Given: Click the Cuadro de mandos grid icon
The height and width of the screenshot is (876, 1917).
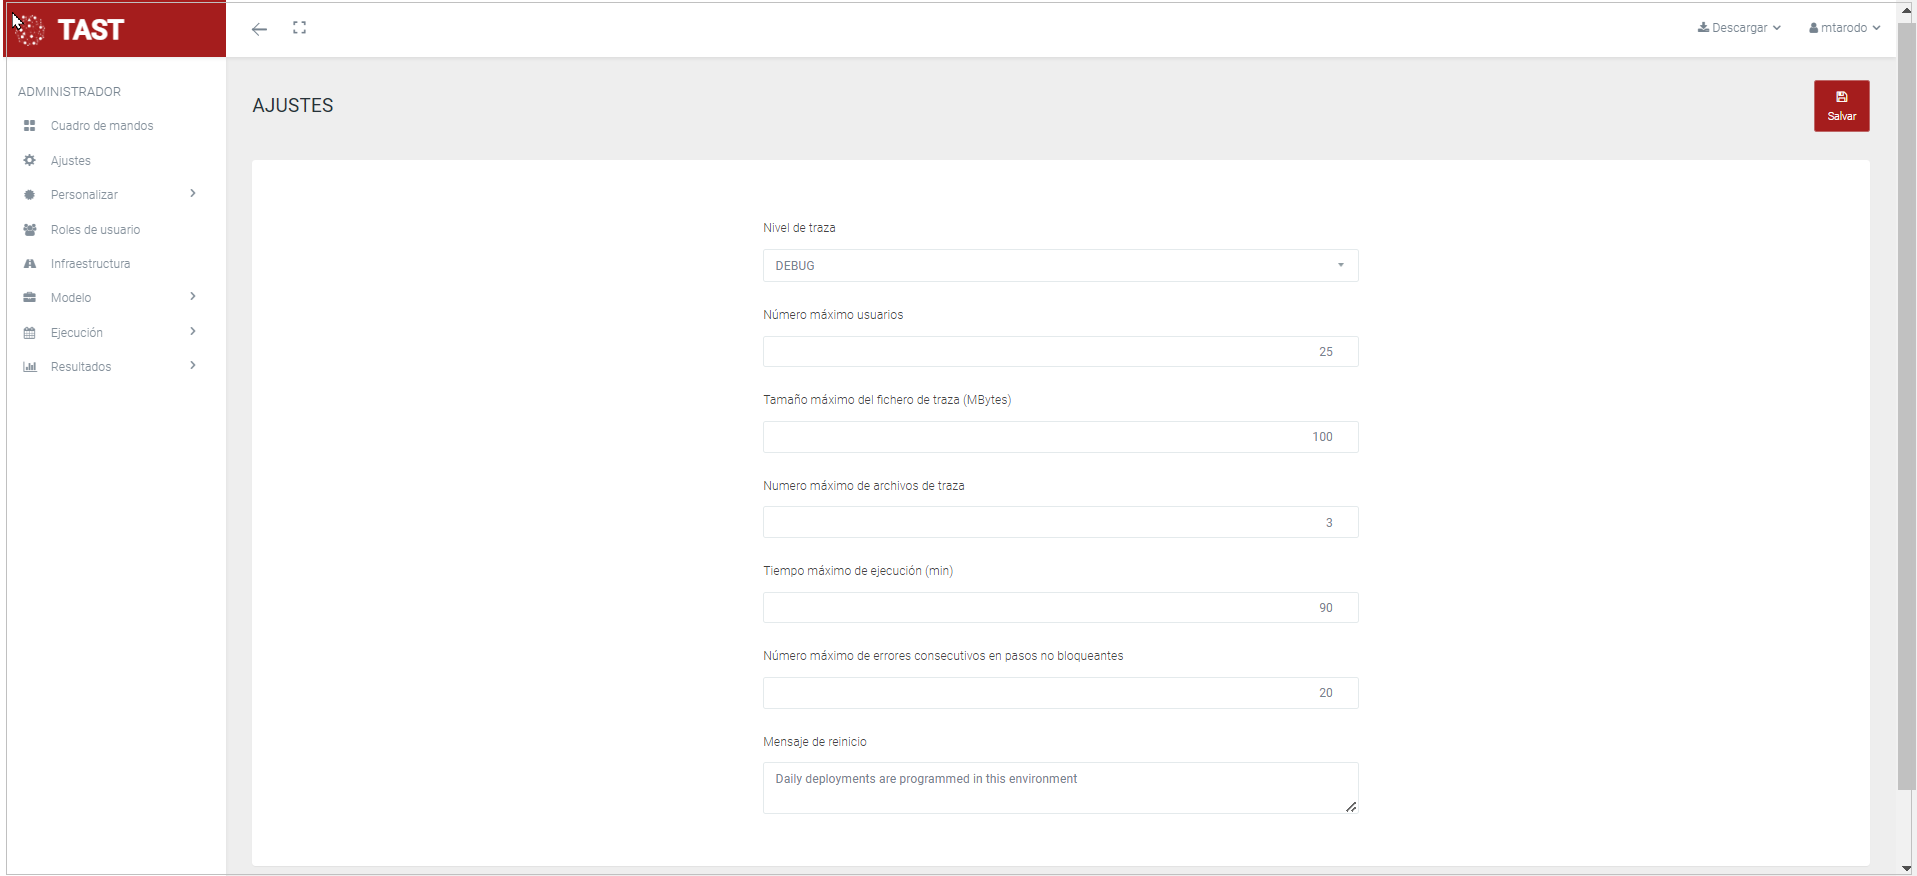Looking at the screenshot, I should [30, 126].
